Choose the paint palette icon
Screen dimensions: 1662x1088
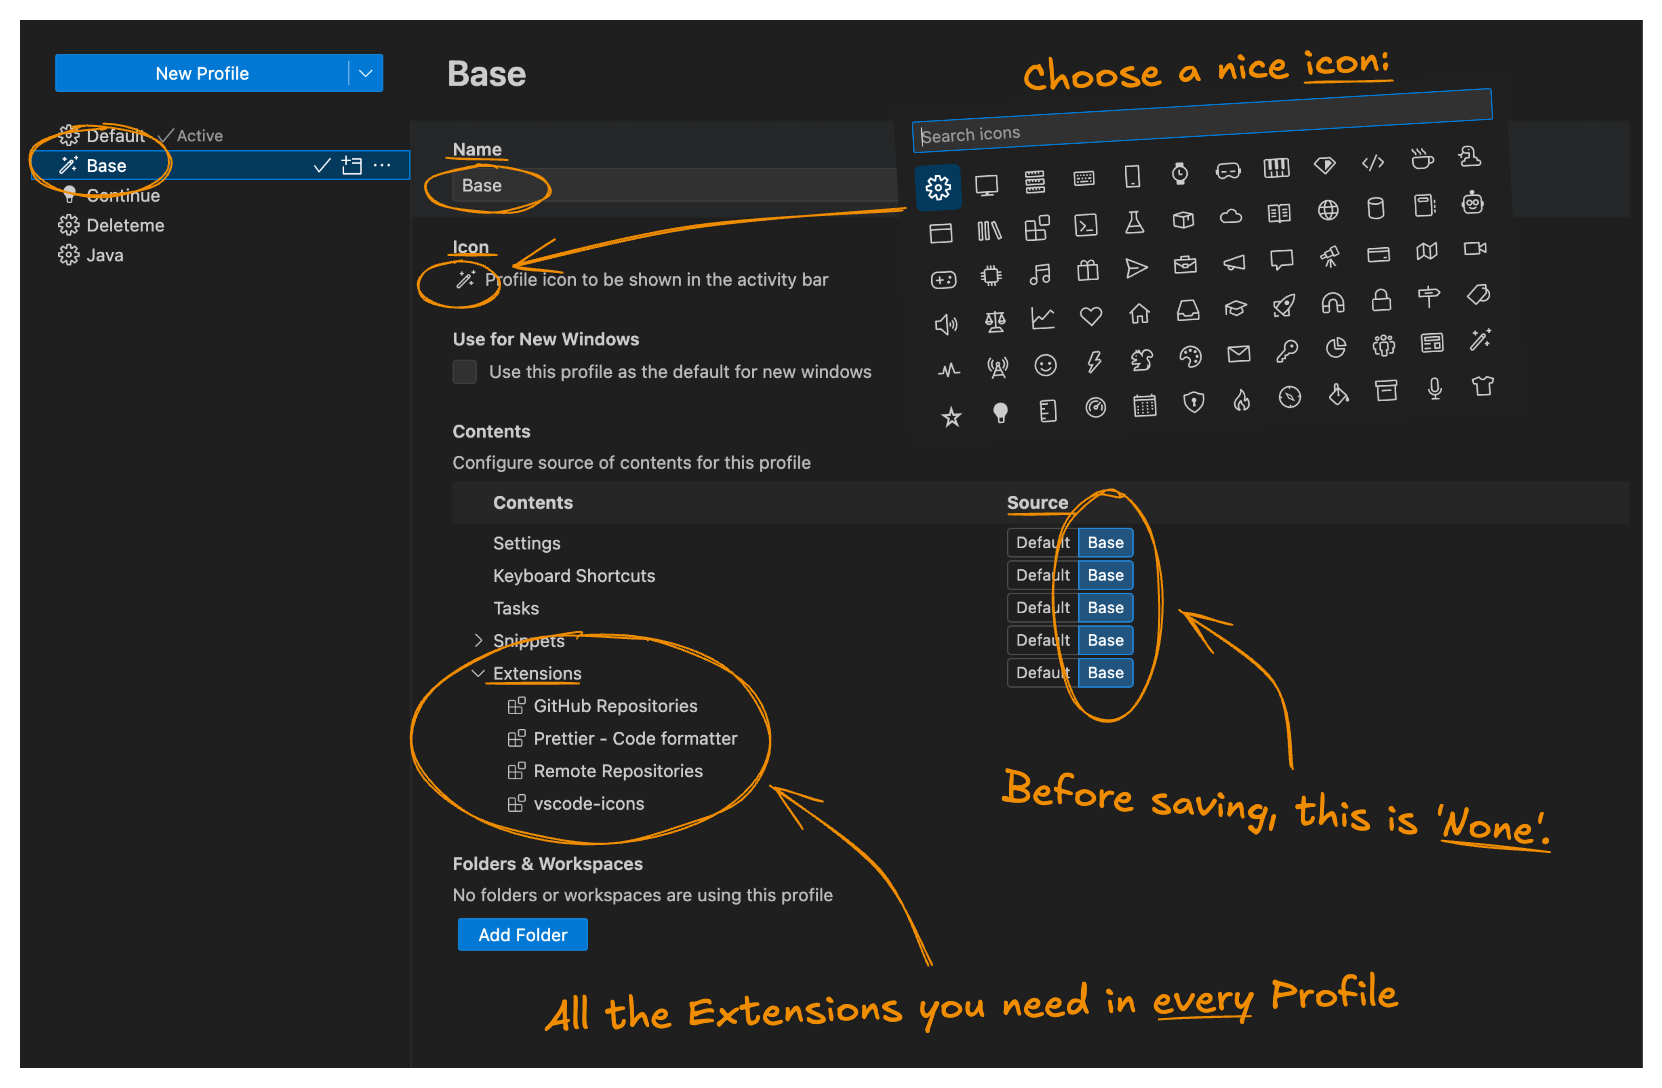pos(1190,357)
